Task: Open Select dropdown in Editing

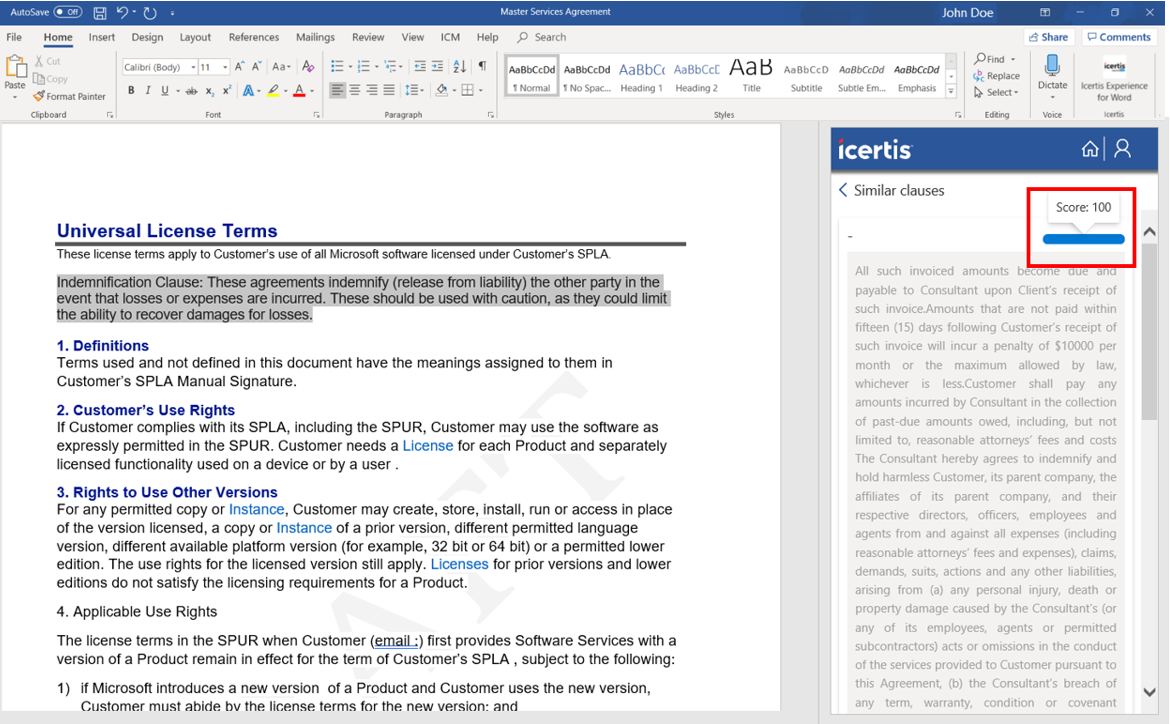Action: [x=996, y=93]
